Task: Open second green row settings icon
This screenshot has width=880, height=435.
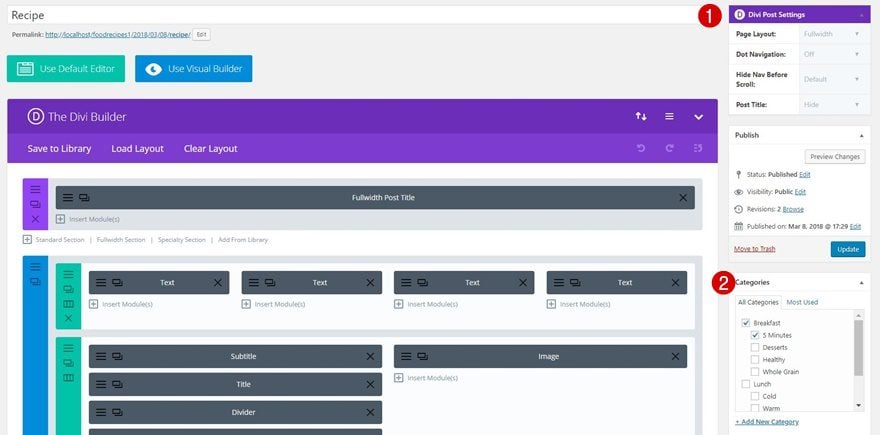Action: click(x=68, y=348)
